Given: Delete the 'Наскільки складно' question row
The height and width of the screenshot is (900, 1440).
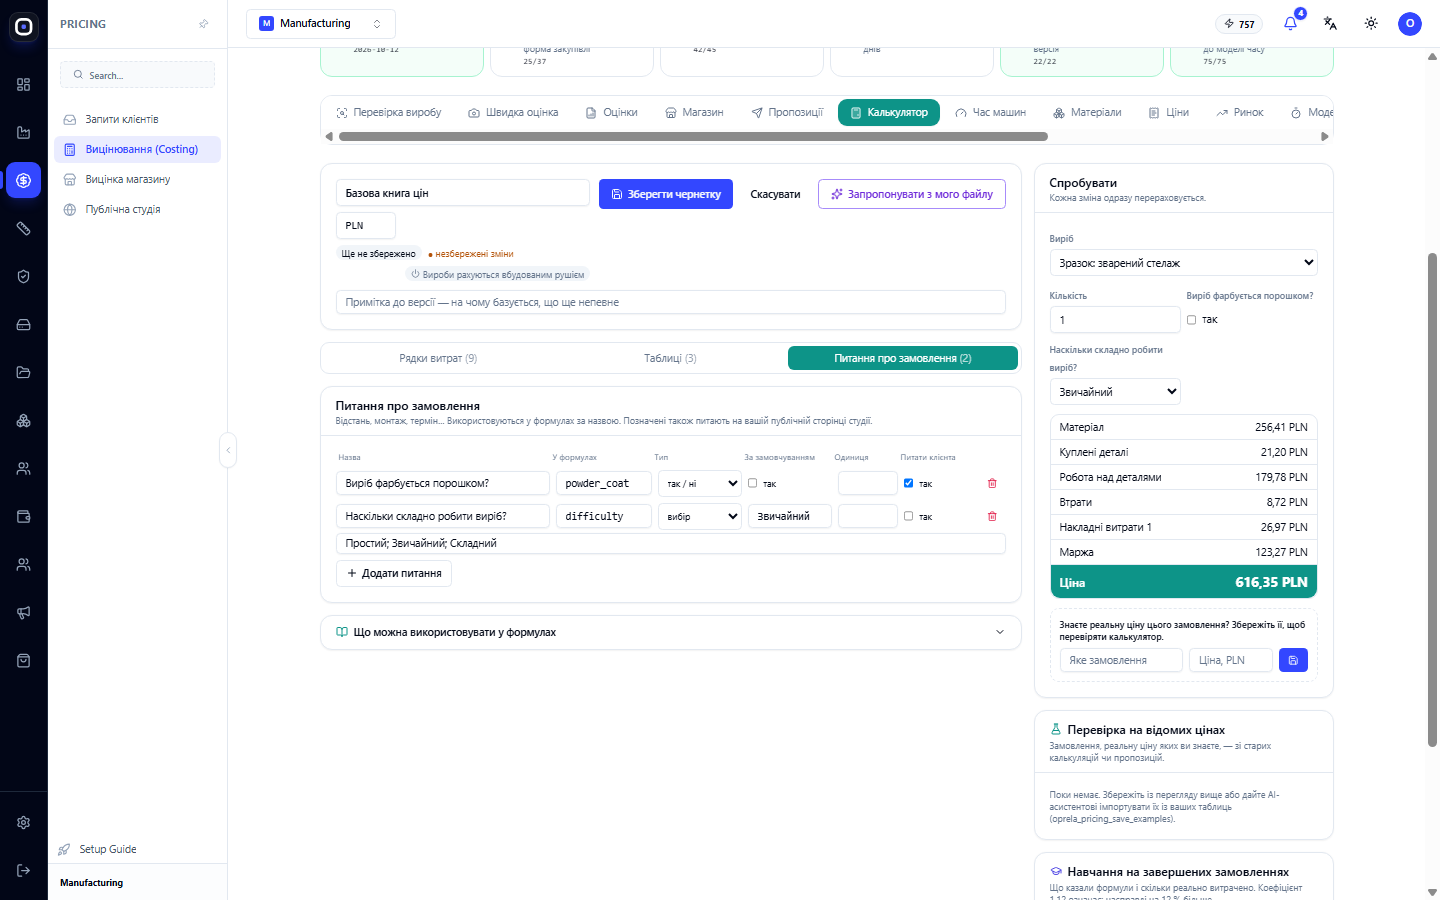Looking at the screenshot, I should (992, 516).
